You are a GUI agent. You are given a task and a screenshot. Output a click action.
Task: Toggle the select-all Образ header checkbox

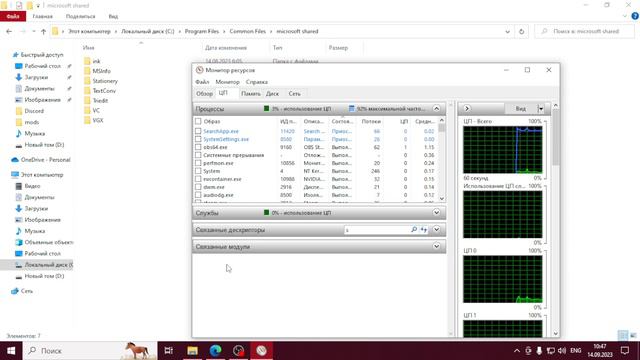click(x=198, y=122)
